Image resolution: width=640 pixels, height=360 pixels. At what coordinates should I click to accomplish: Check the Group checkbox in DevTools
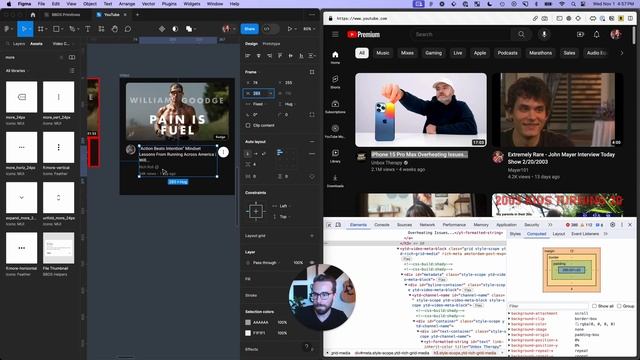(619, 306)
